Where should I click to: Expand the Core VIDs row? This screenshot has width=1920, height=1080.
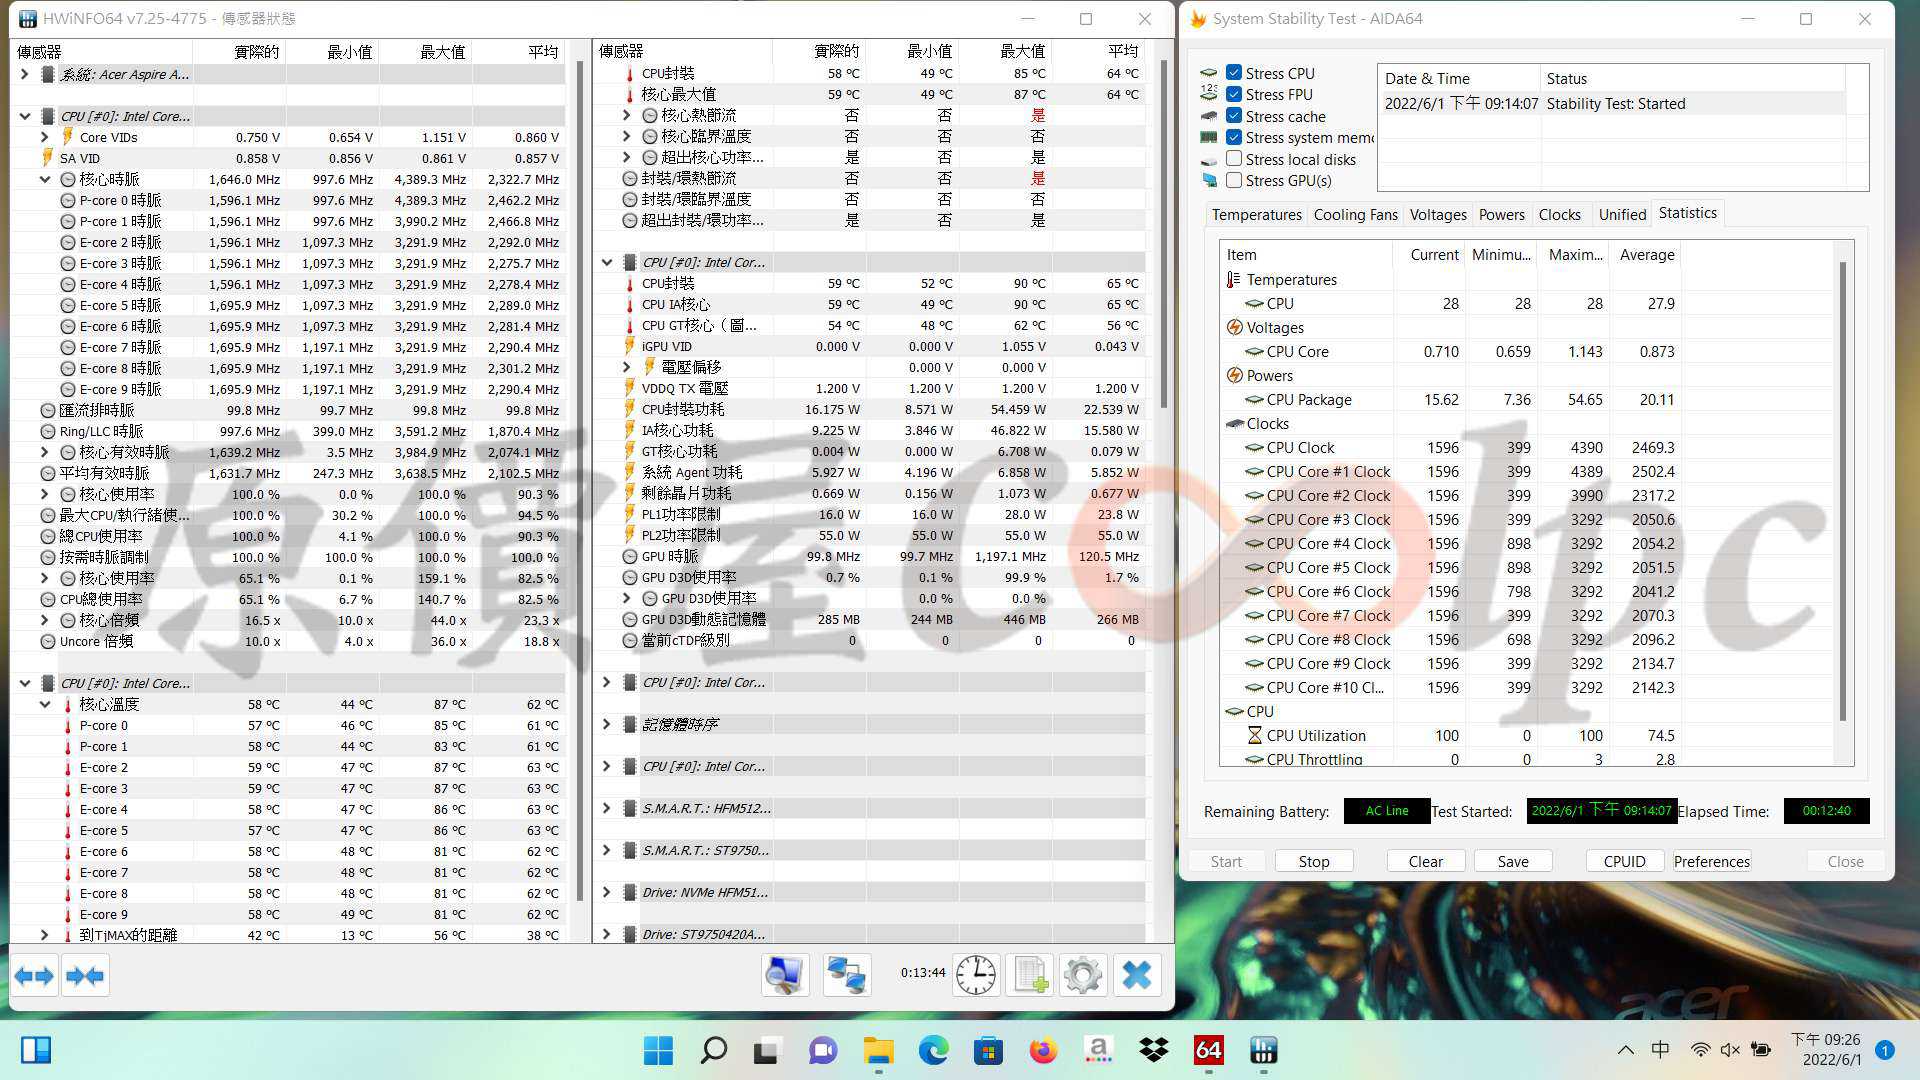point(45,137)
